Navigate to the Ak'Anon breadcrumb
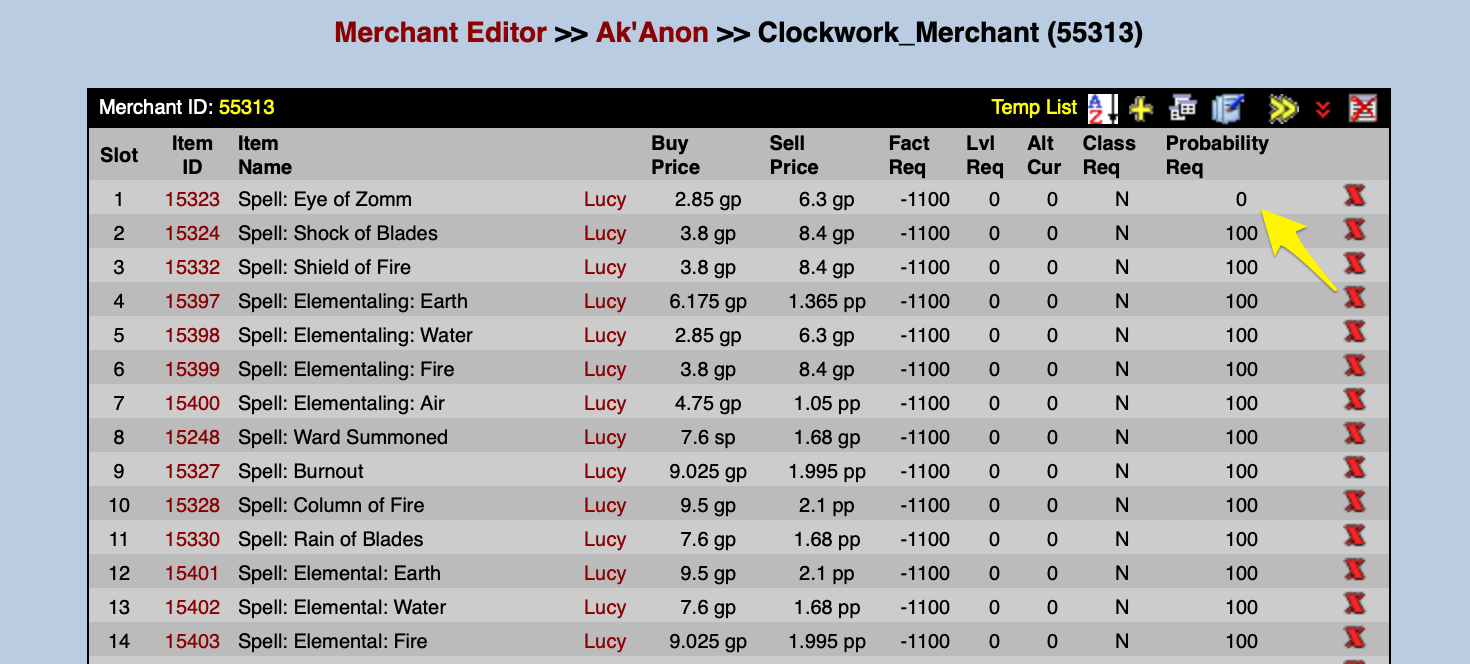Image resolution: width=1470 pixels, height=664 pixels. point(652,32)
